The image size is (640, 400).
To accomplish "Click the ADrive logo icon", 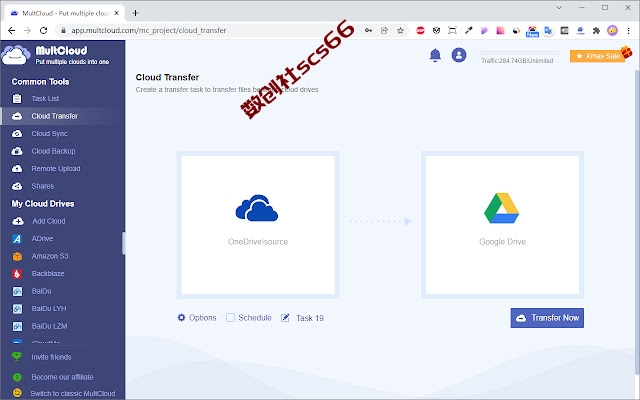I will 17,239.
